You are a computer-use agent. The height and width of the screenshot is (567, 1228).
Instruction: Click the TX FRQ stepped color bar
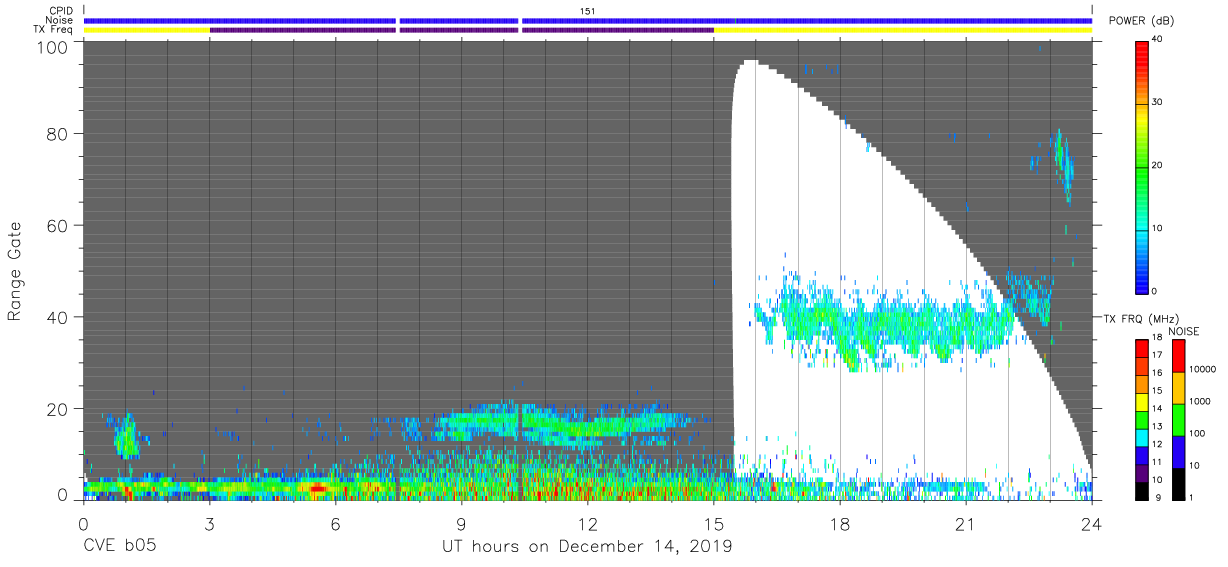[x=1141, y=419]
